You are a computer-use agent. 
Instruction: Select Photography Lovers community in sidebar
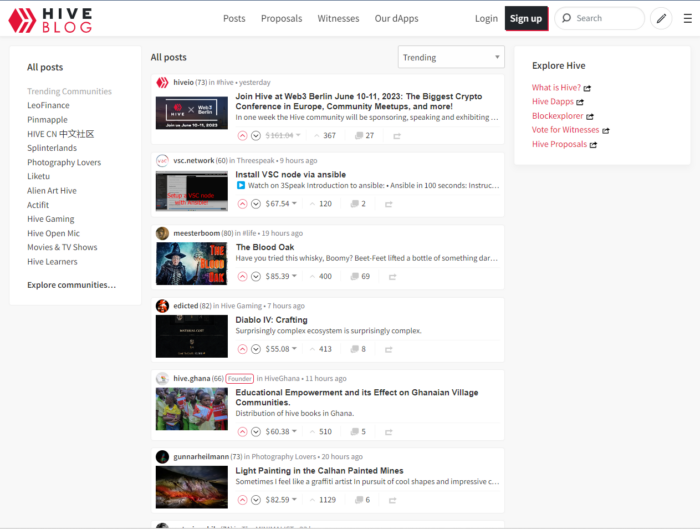tap(64, 162)
